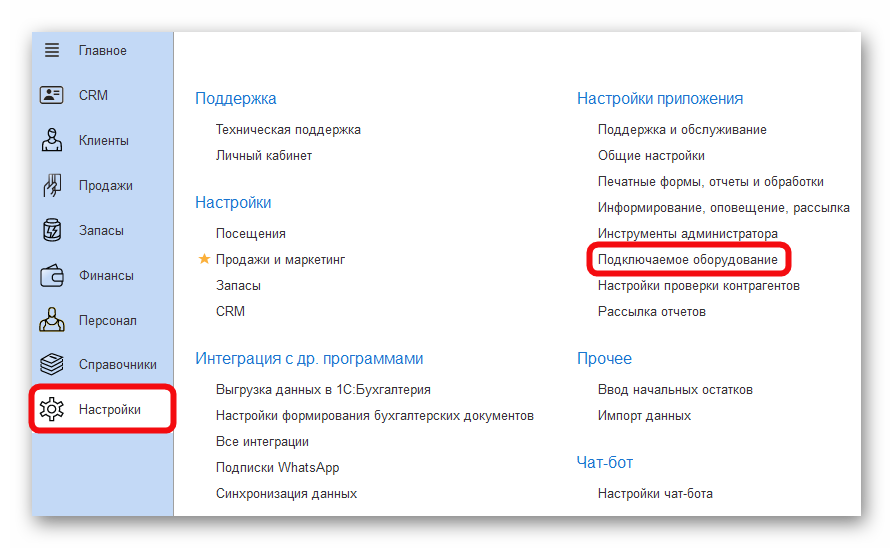893x548 pixels.
Task: Open Импорт данных
Action: coord(644,416)
